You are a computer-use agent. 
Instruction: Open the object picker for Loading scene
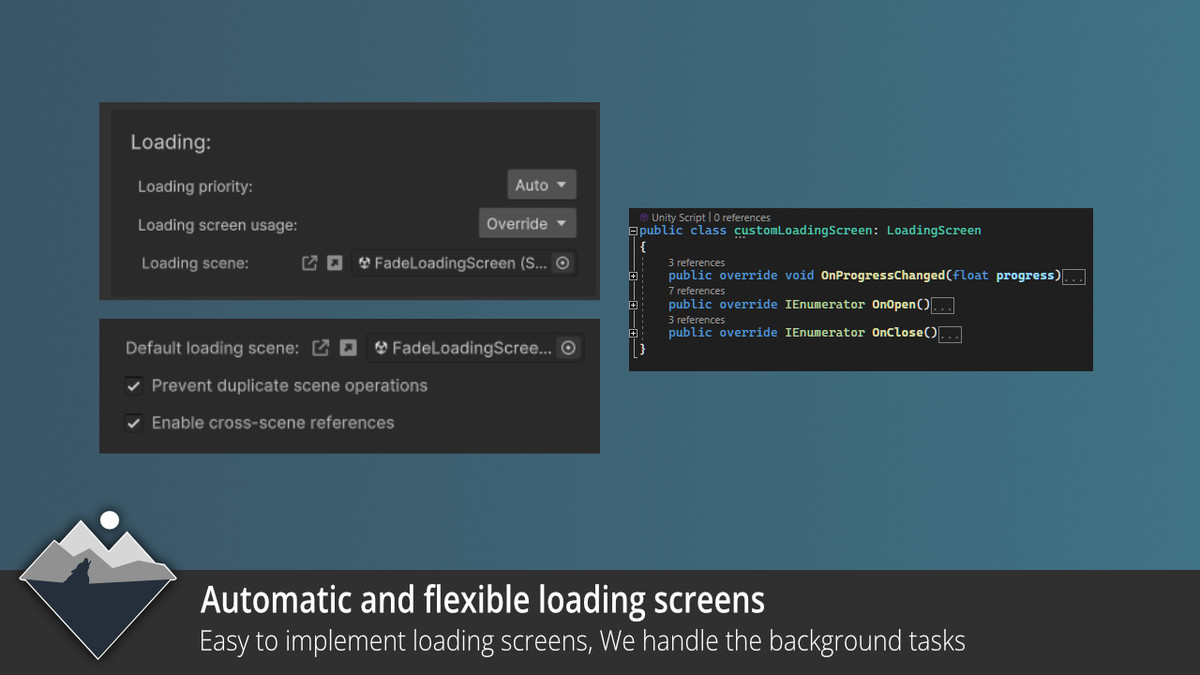(562, 263)
